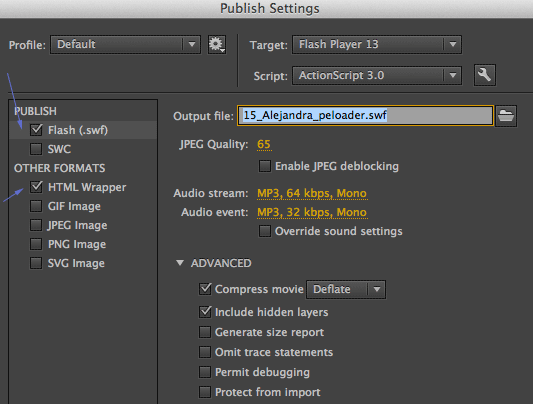Uncheck the Flash (.swf) checkbox
Screen dimensions: 533x404
[36, 130]
